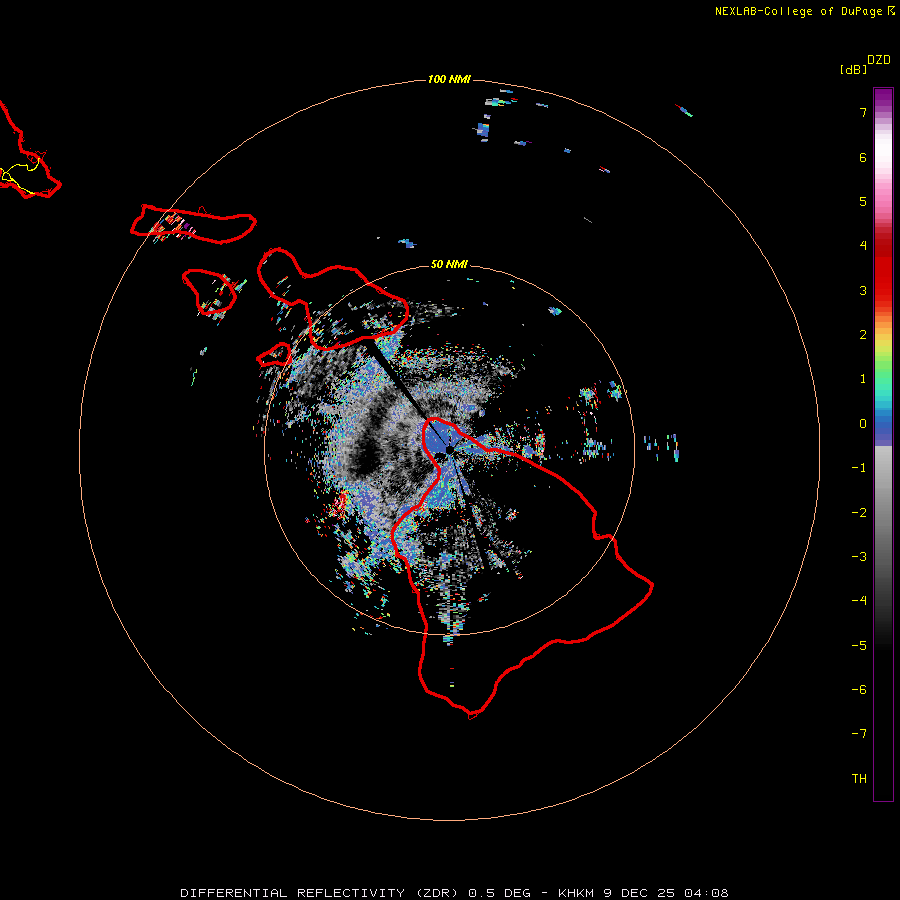Click the 2 value on color scale
Image resolution: width=900 pixels, height=900 pixels.
point(863,335)
